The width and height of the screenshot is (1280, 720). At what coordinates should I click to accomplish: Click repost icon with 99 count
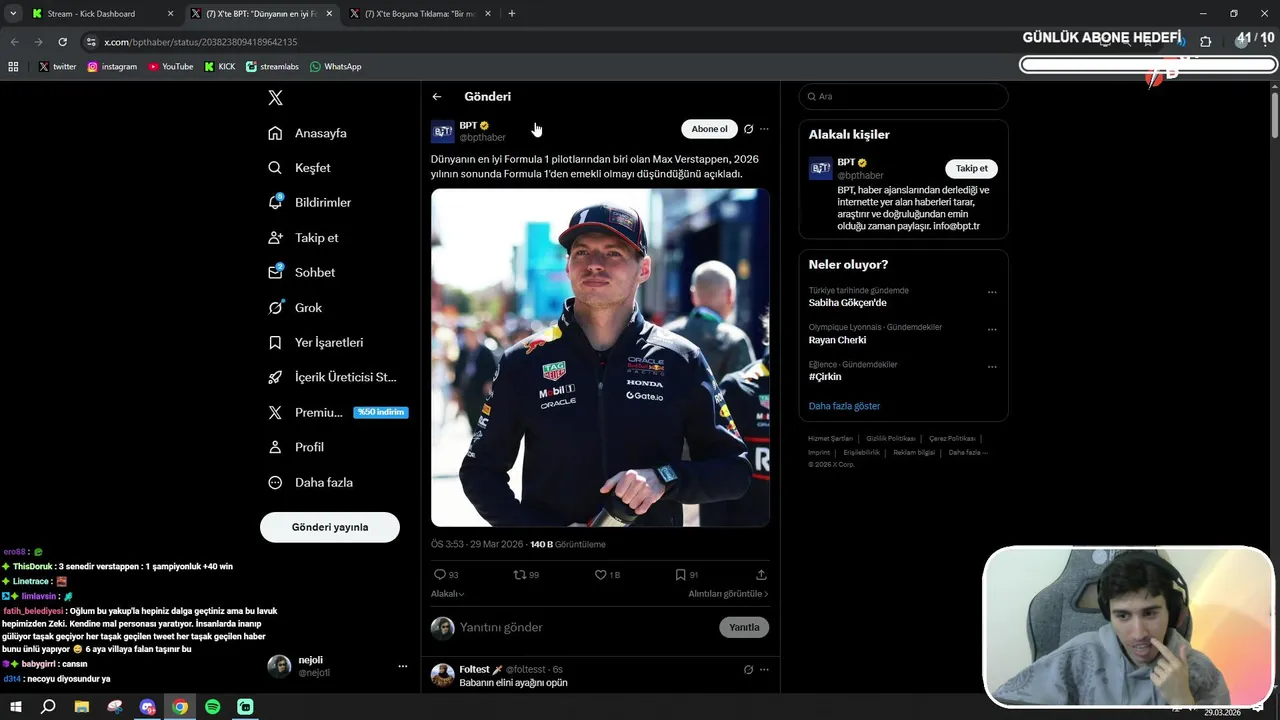526,575
